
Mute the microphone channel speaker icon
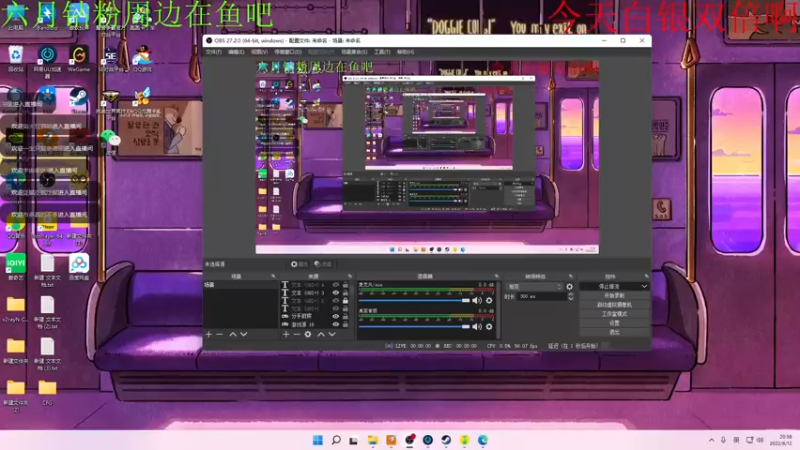pyautogui.click(x=477, y=301)
